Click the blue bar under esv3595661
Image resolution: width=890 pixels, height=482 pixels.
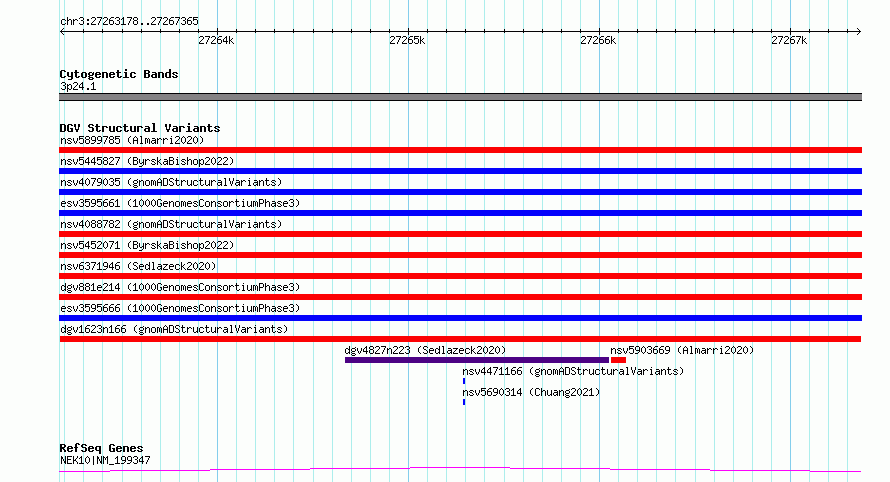tap(460, 213)
